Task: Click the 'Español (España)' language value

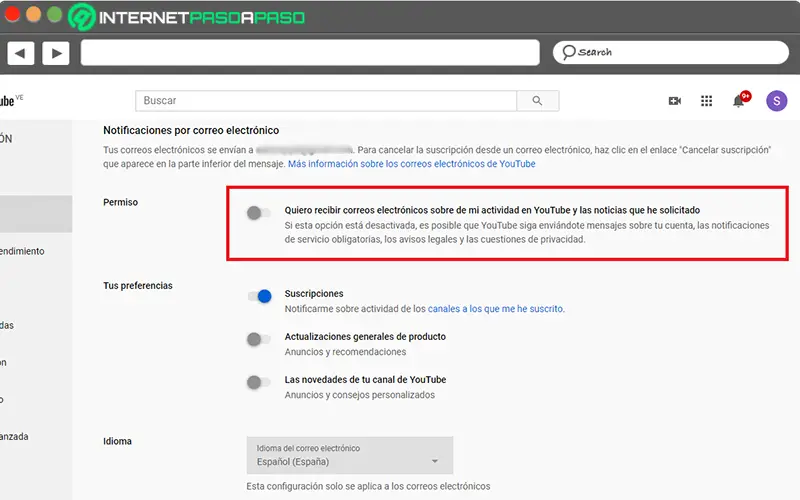Action: click(293, 462)
